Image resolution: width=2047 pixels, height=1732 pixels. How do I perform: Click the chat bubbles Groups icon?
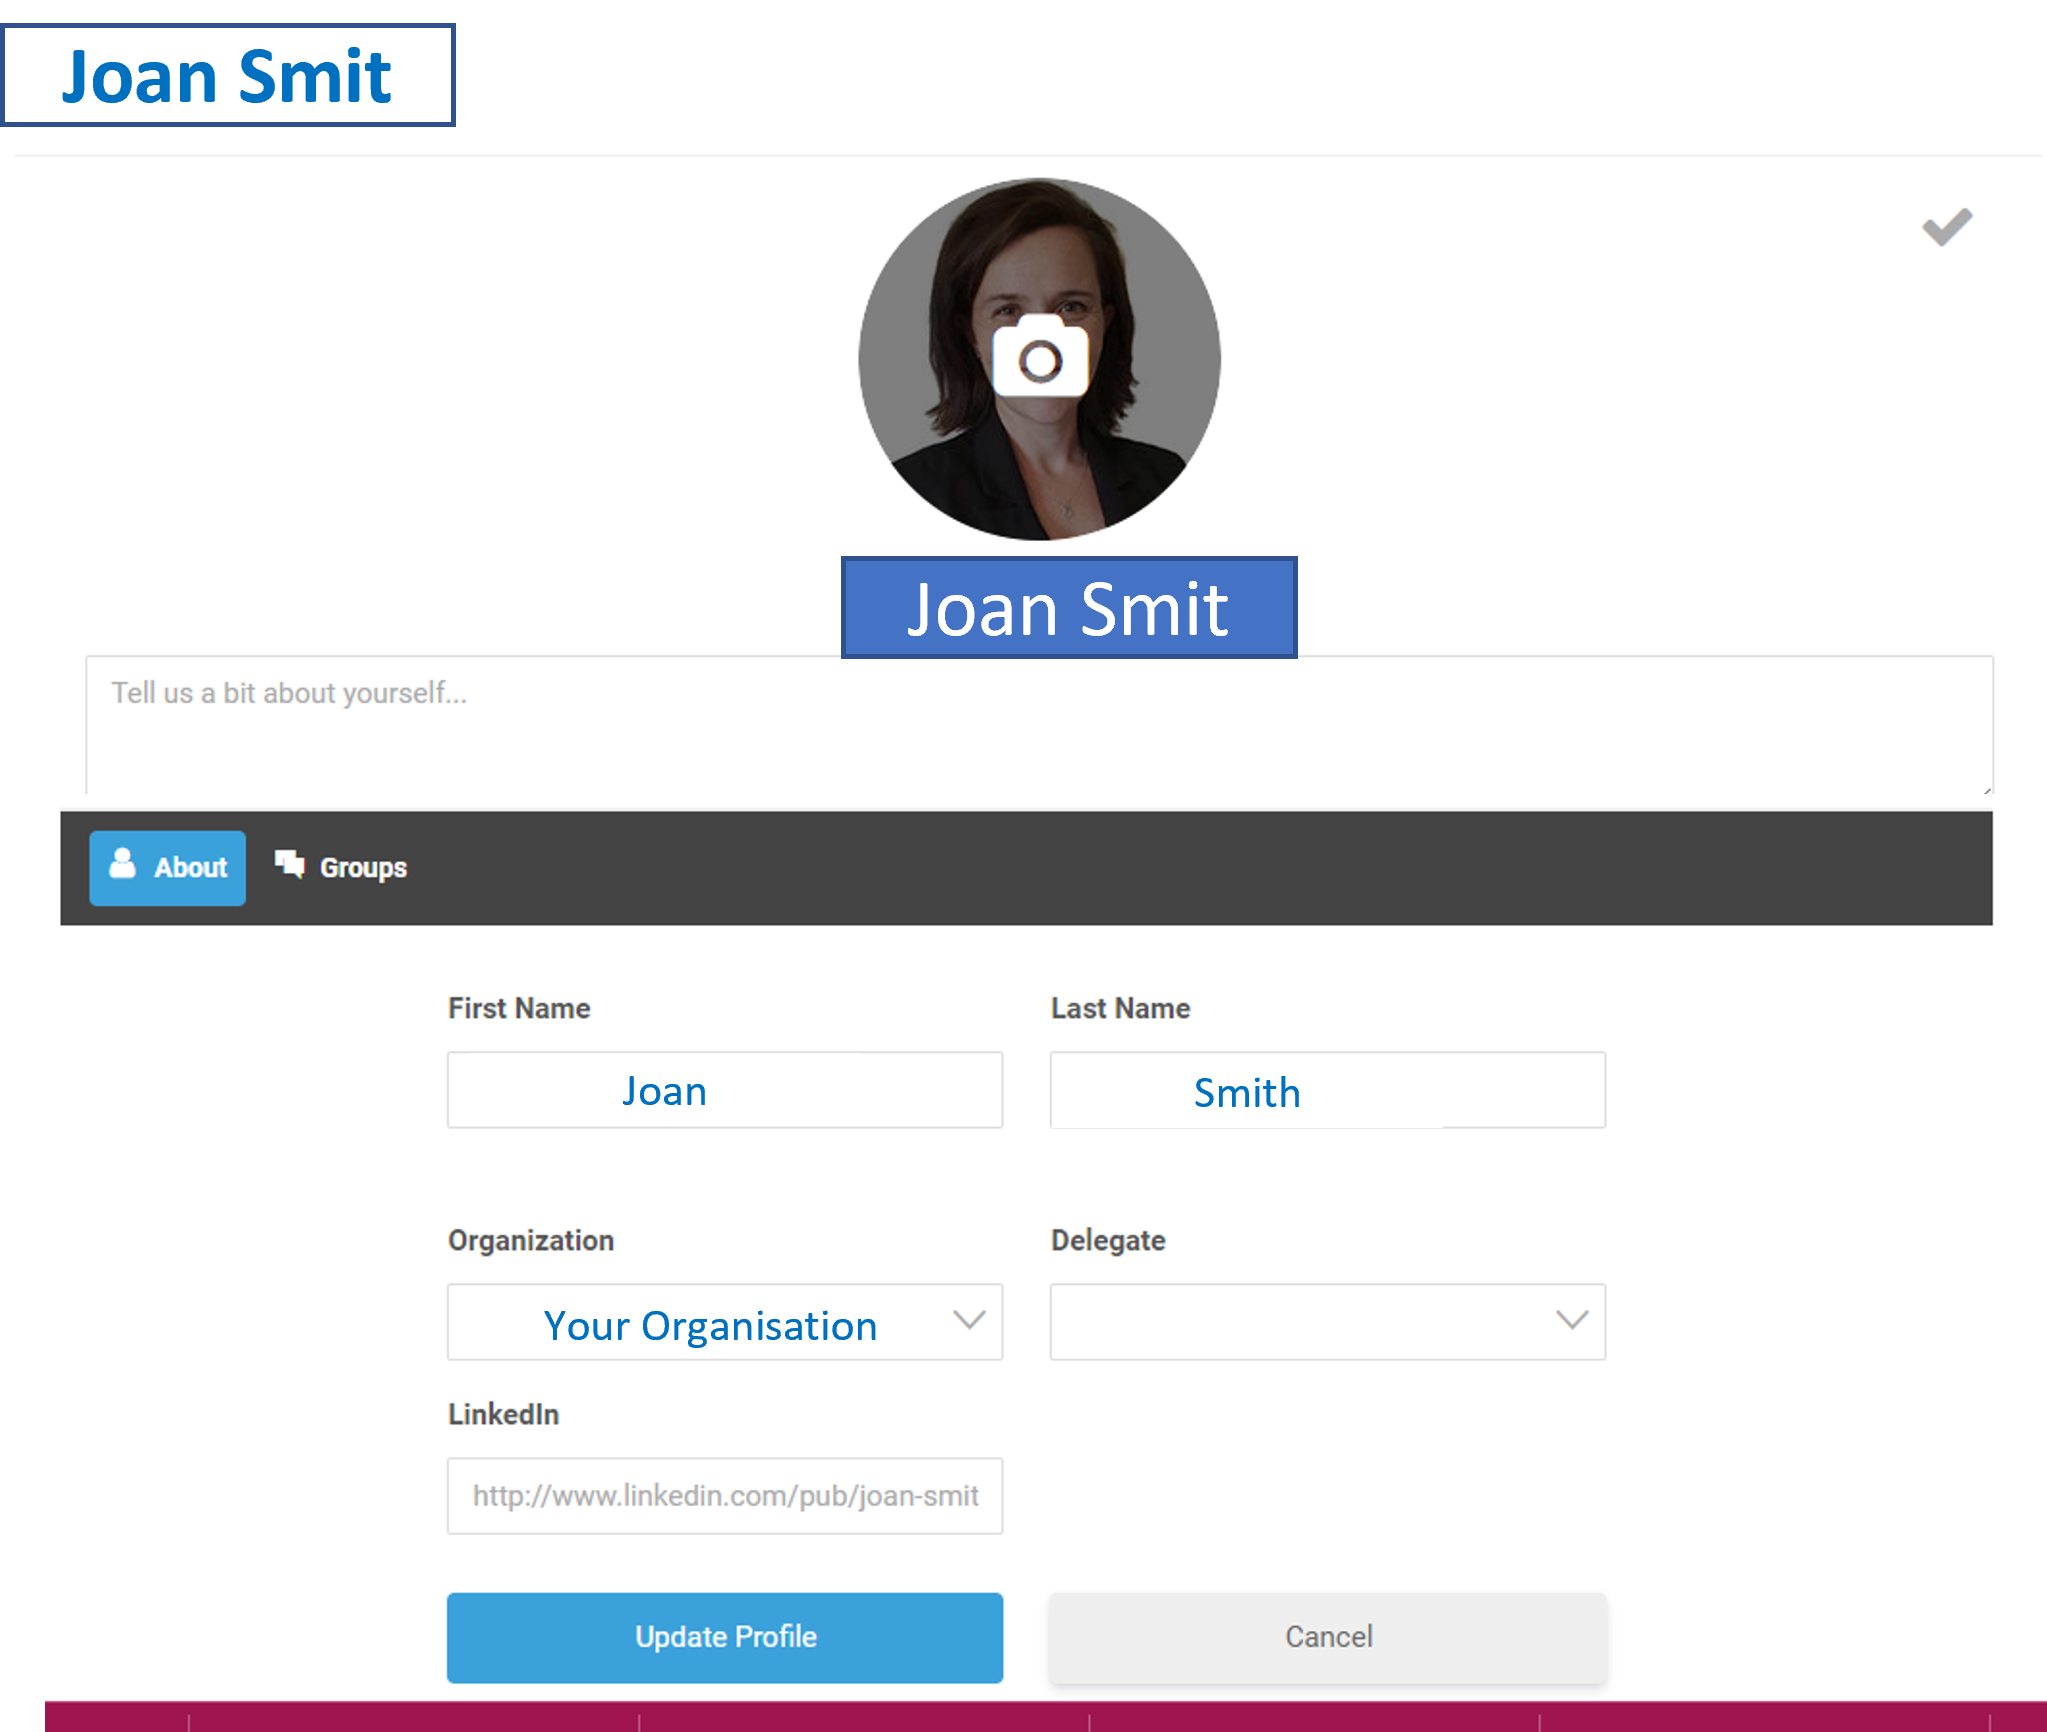coord(290,864)
